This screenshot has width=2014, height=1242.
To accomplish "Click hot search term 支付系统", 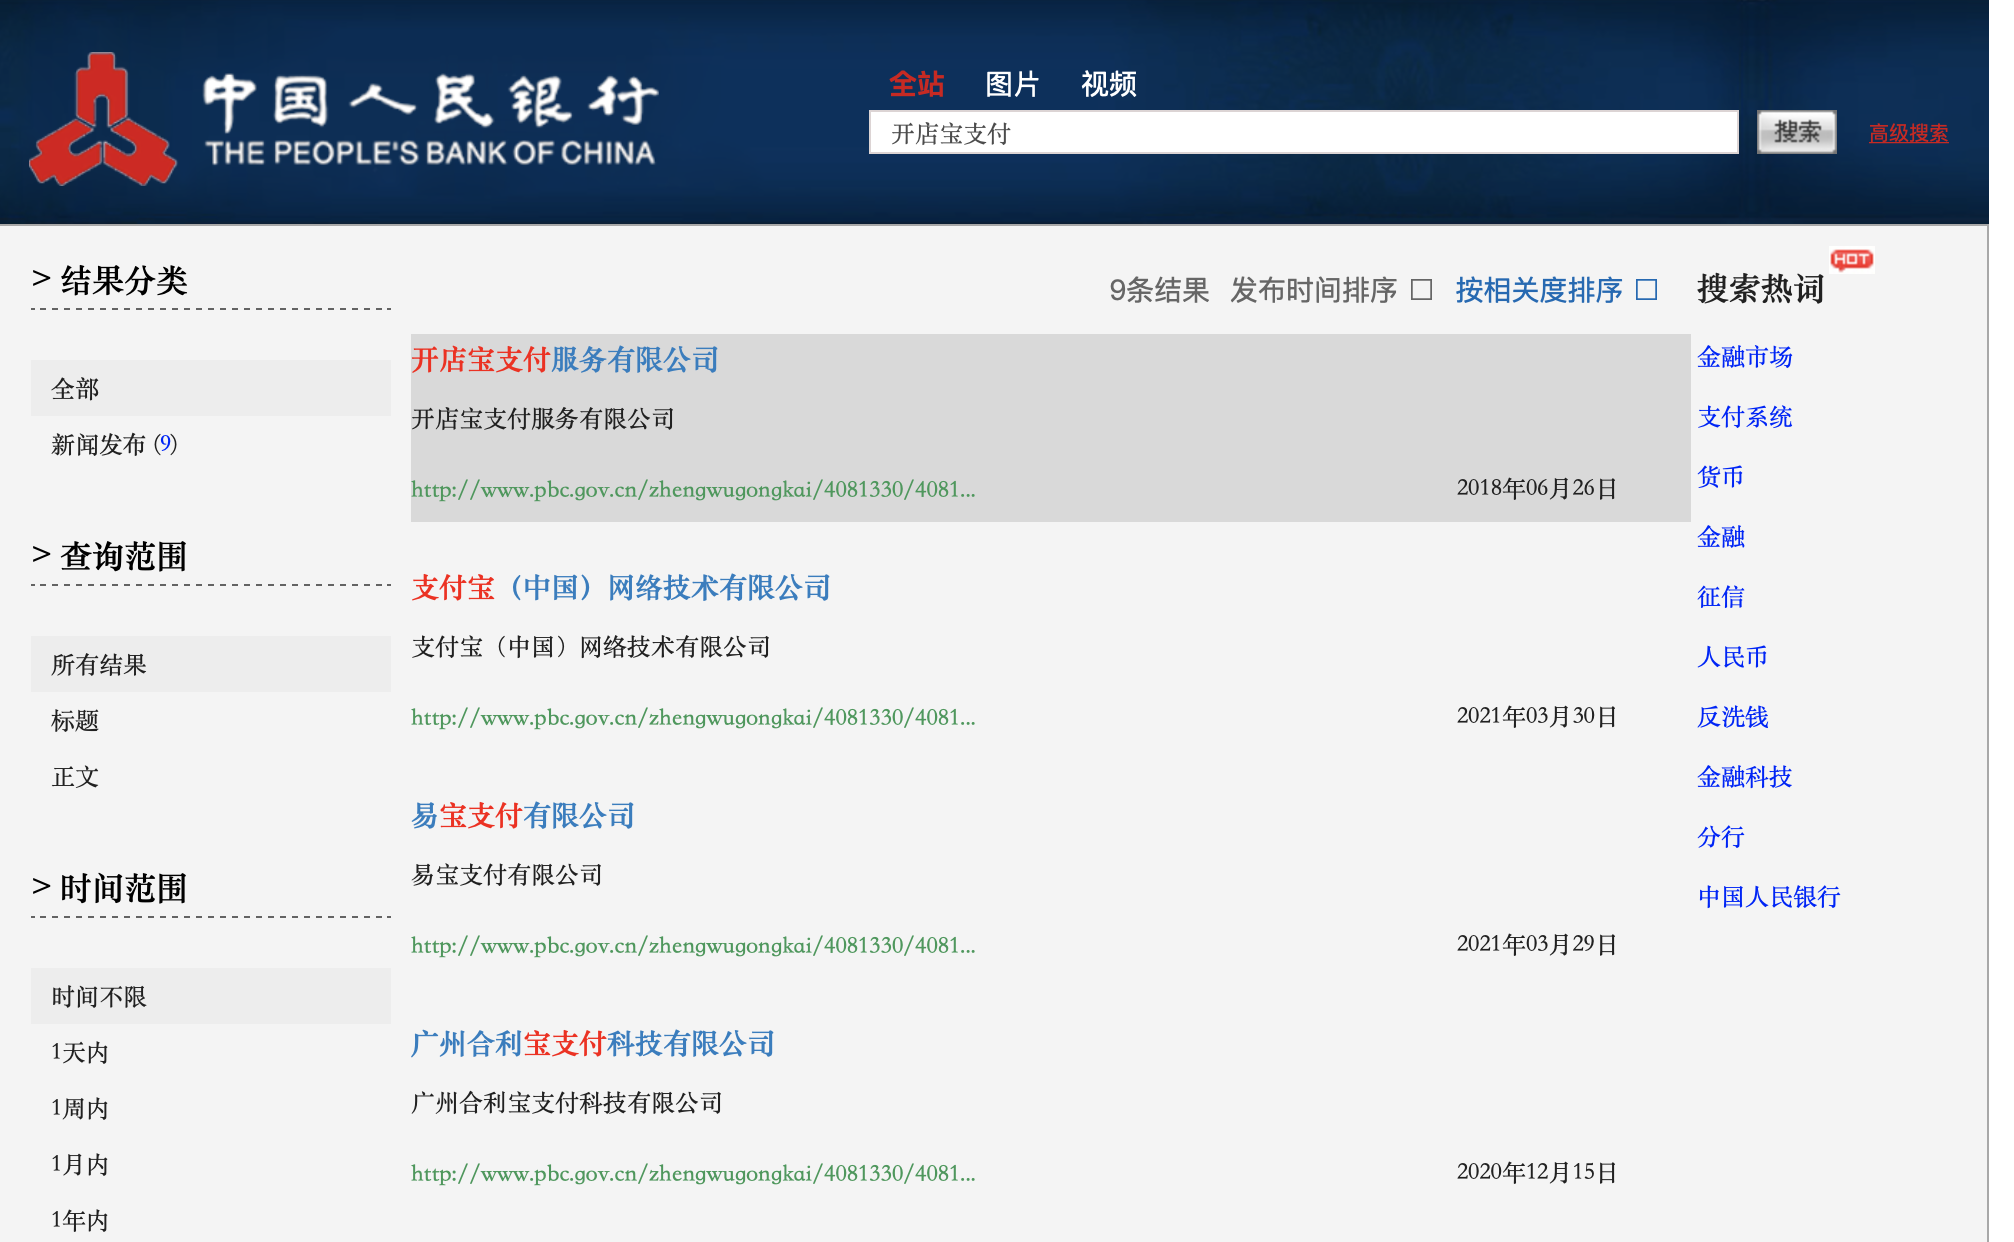I will click(x=1745, y=417).
